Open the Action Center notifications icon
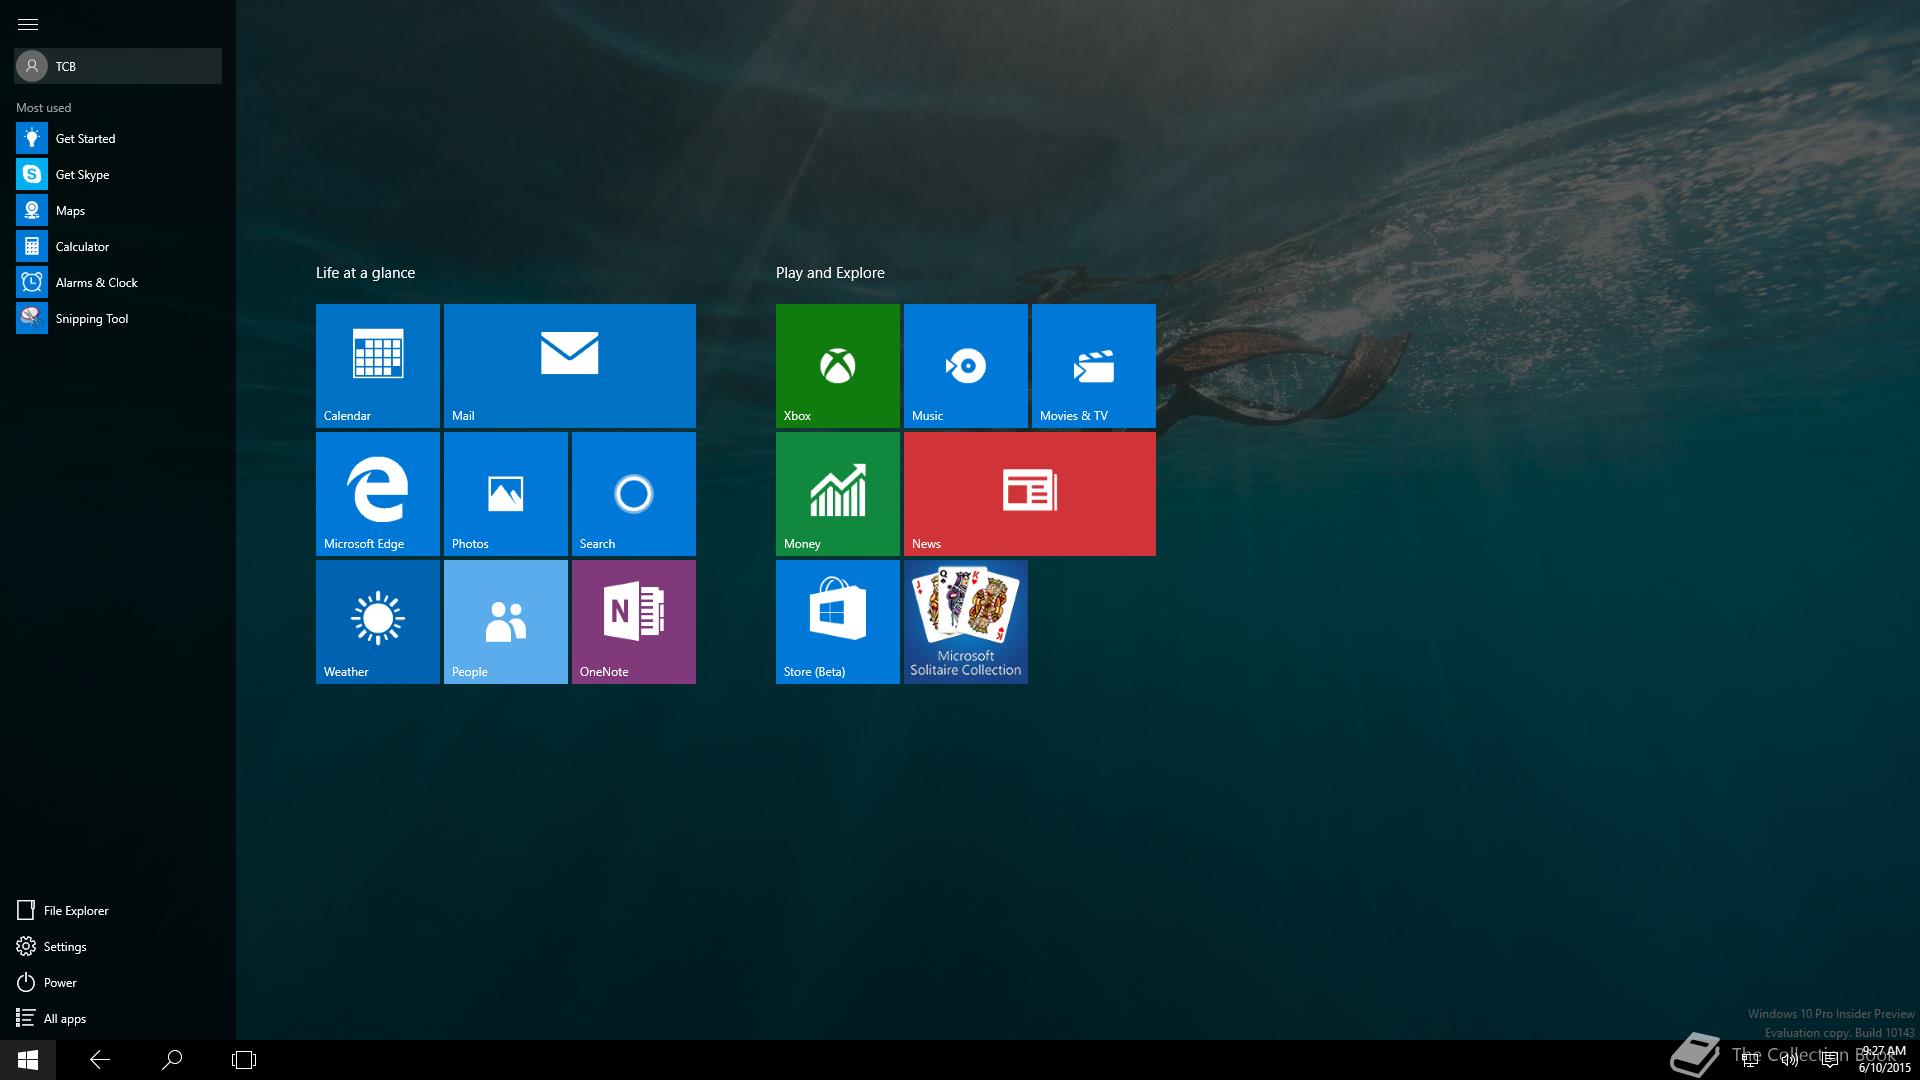 (x=1829, y=1060)
